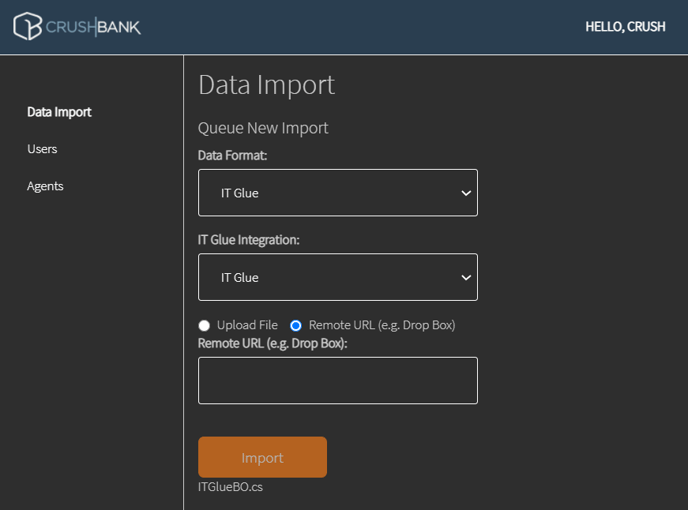Select the Upload File radio option
This screenshot has height=510, width=688.
point(204,325)
